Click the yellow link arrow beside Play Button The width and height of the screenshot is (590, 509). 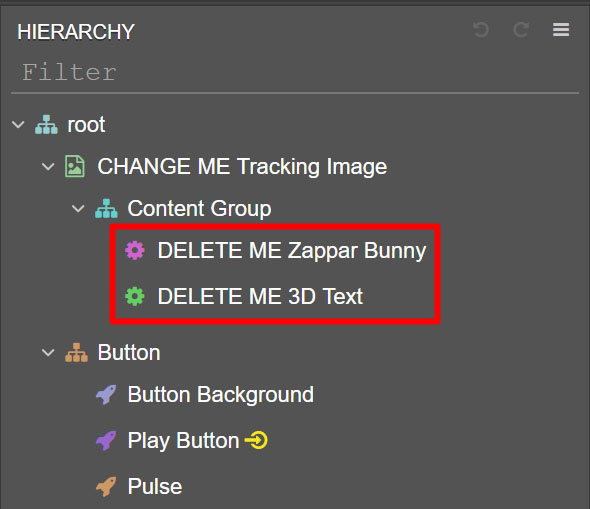(256, 440)
